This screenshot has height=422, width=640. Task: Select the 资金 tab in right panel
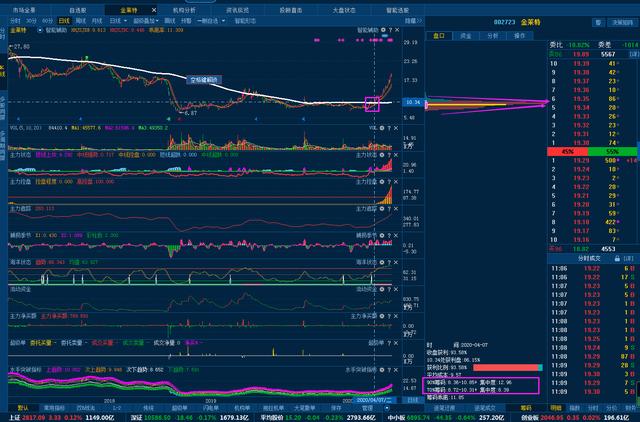tap(466, 36)
